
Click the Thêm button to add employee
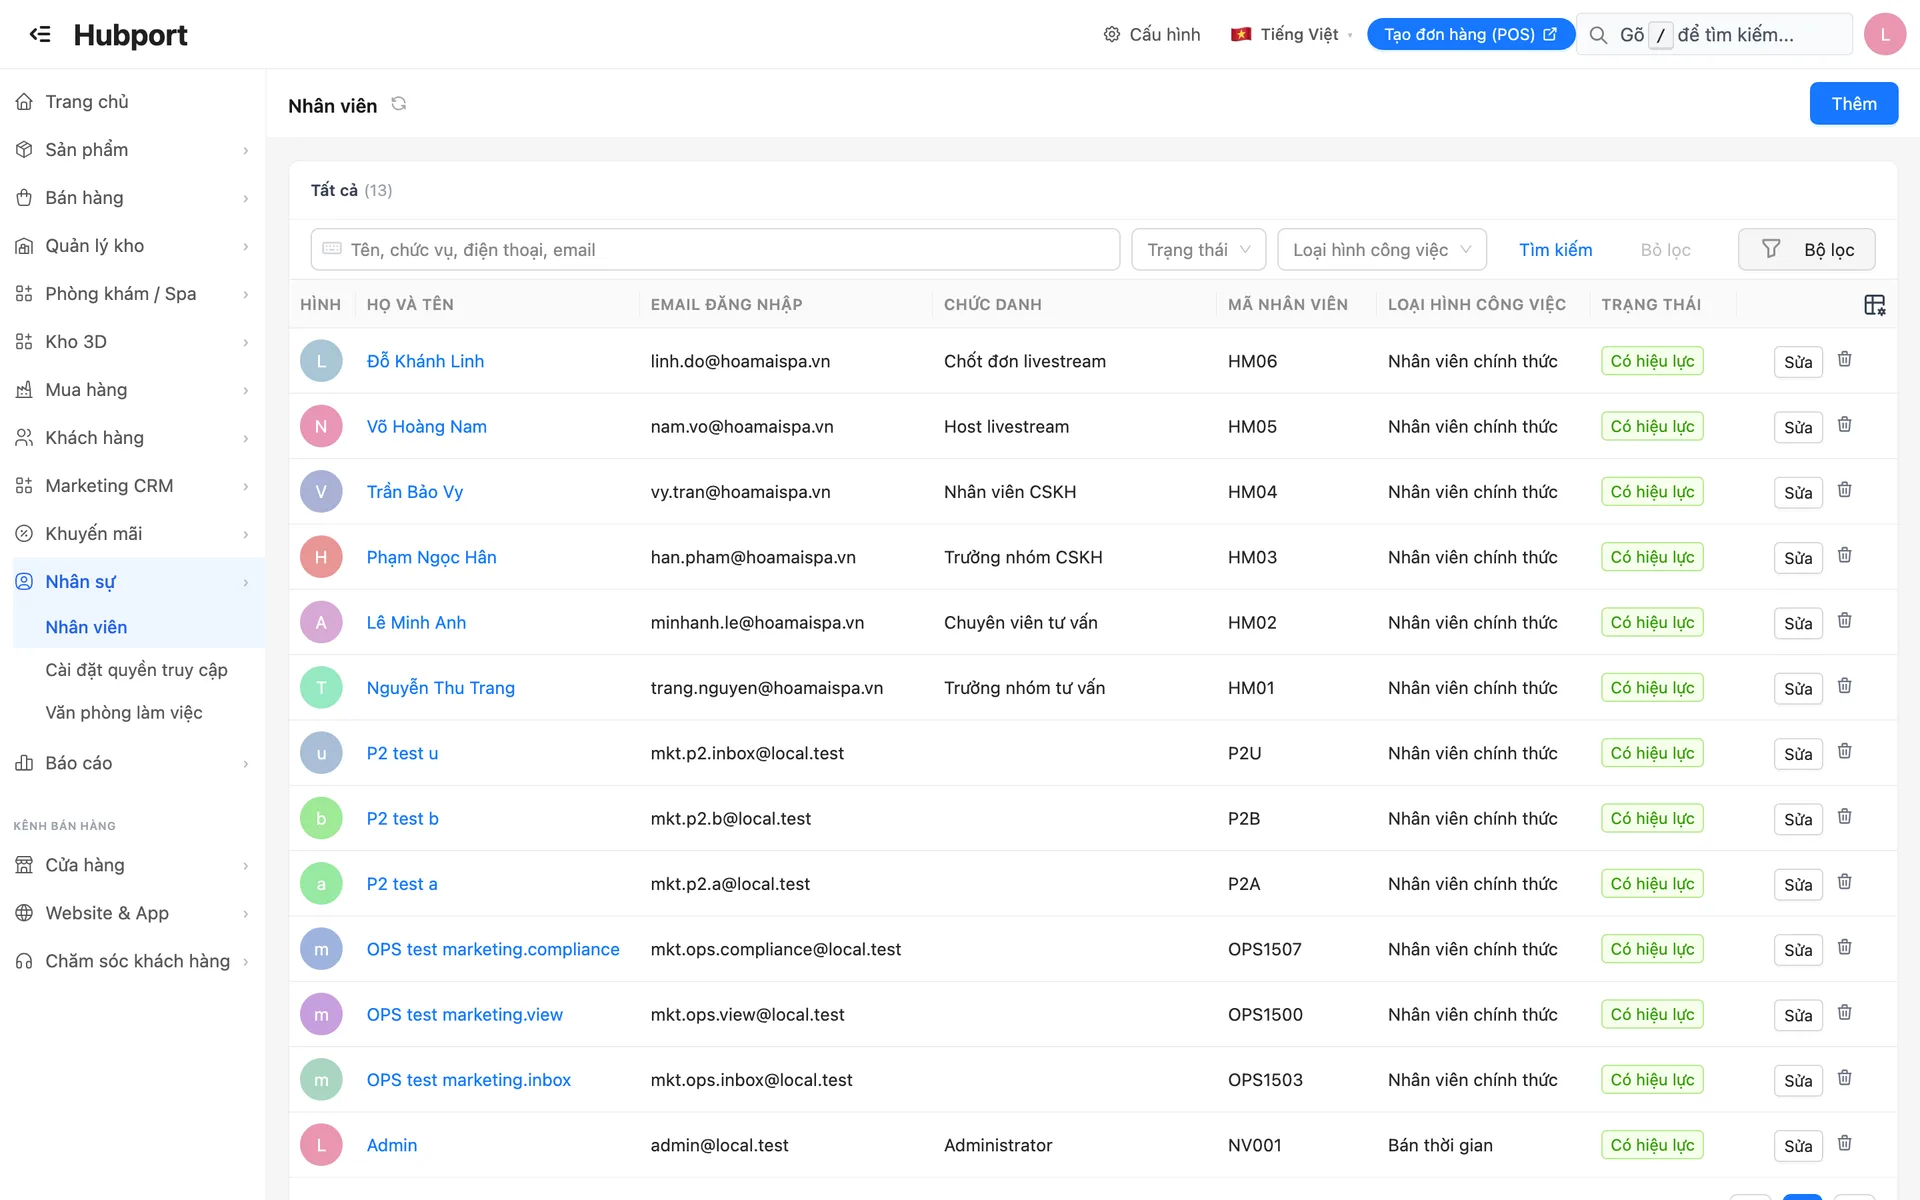point(1853,104)
